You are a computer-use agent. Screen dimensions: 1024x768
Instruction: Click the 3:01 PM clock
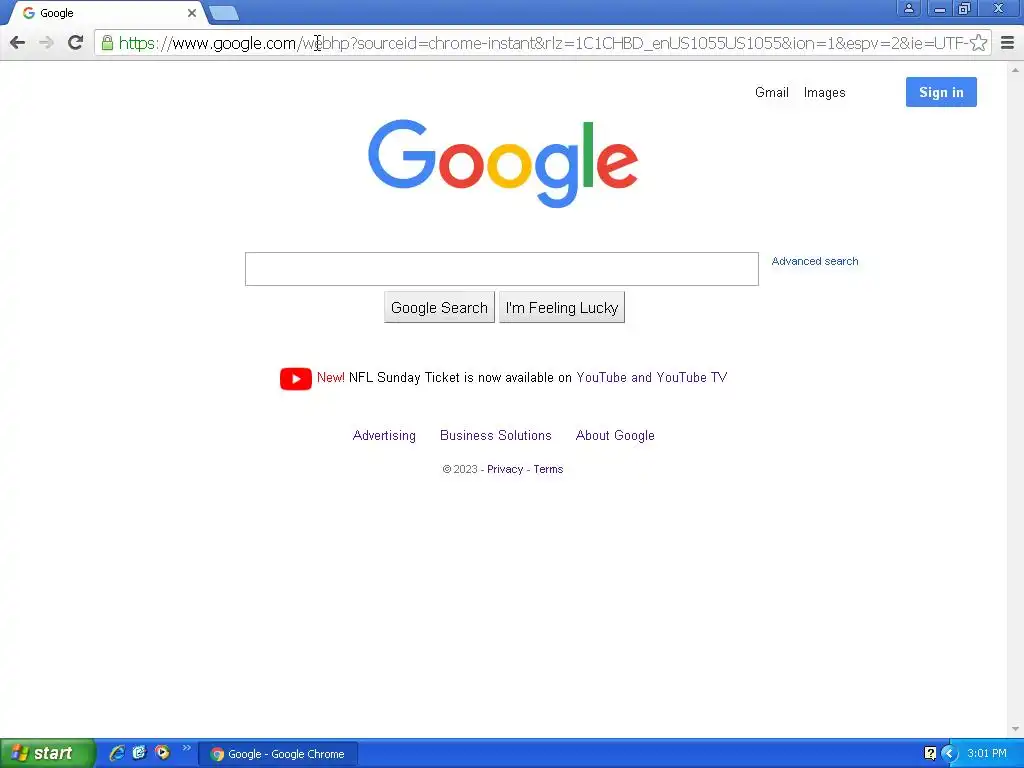(987, 754)
